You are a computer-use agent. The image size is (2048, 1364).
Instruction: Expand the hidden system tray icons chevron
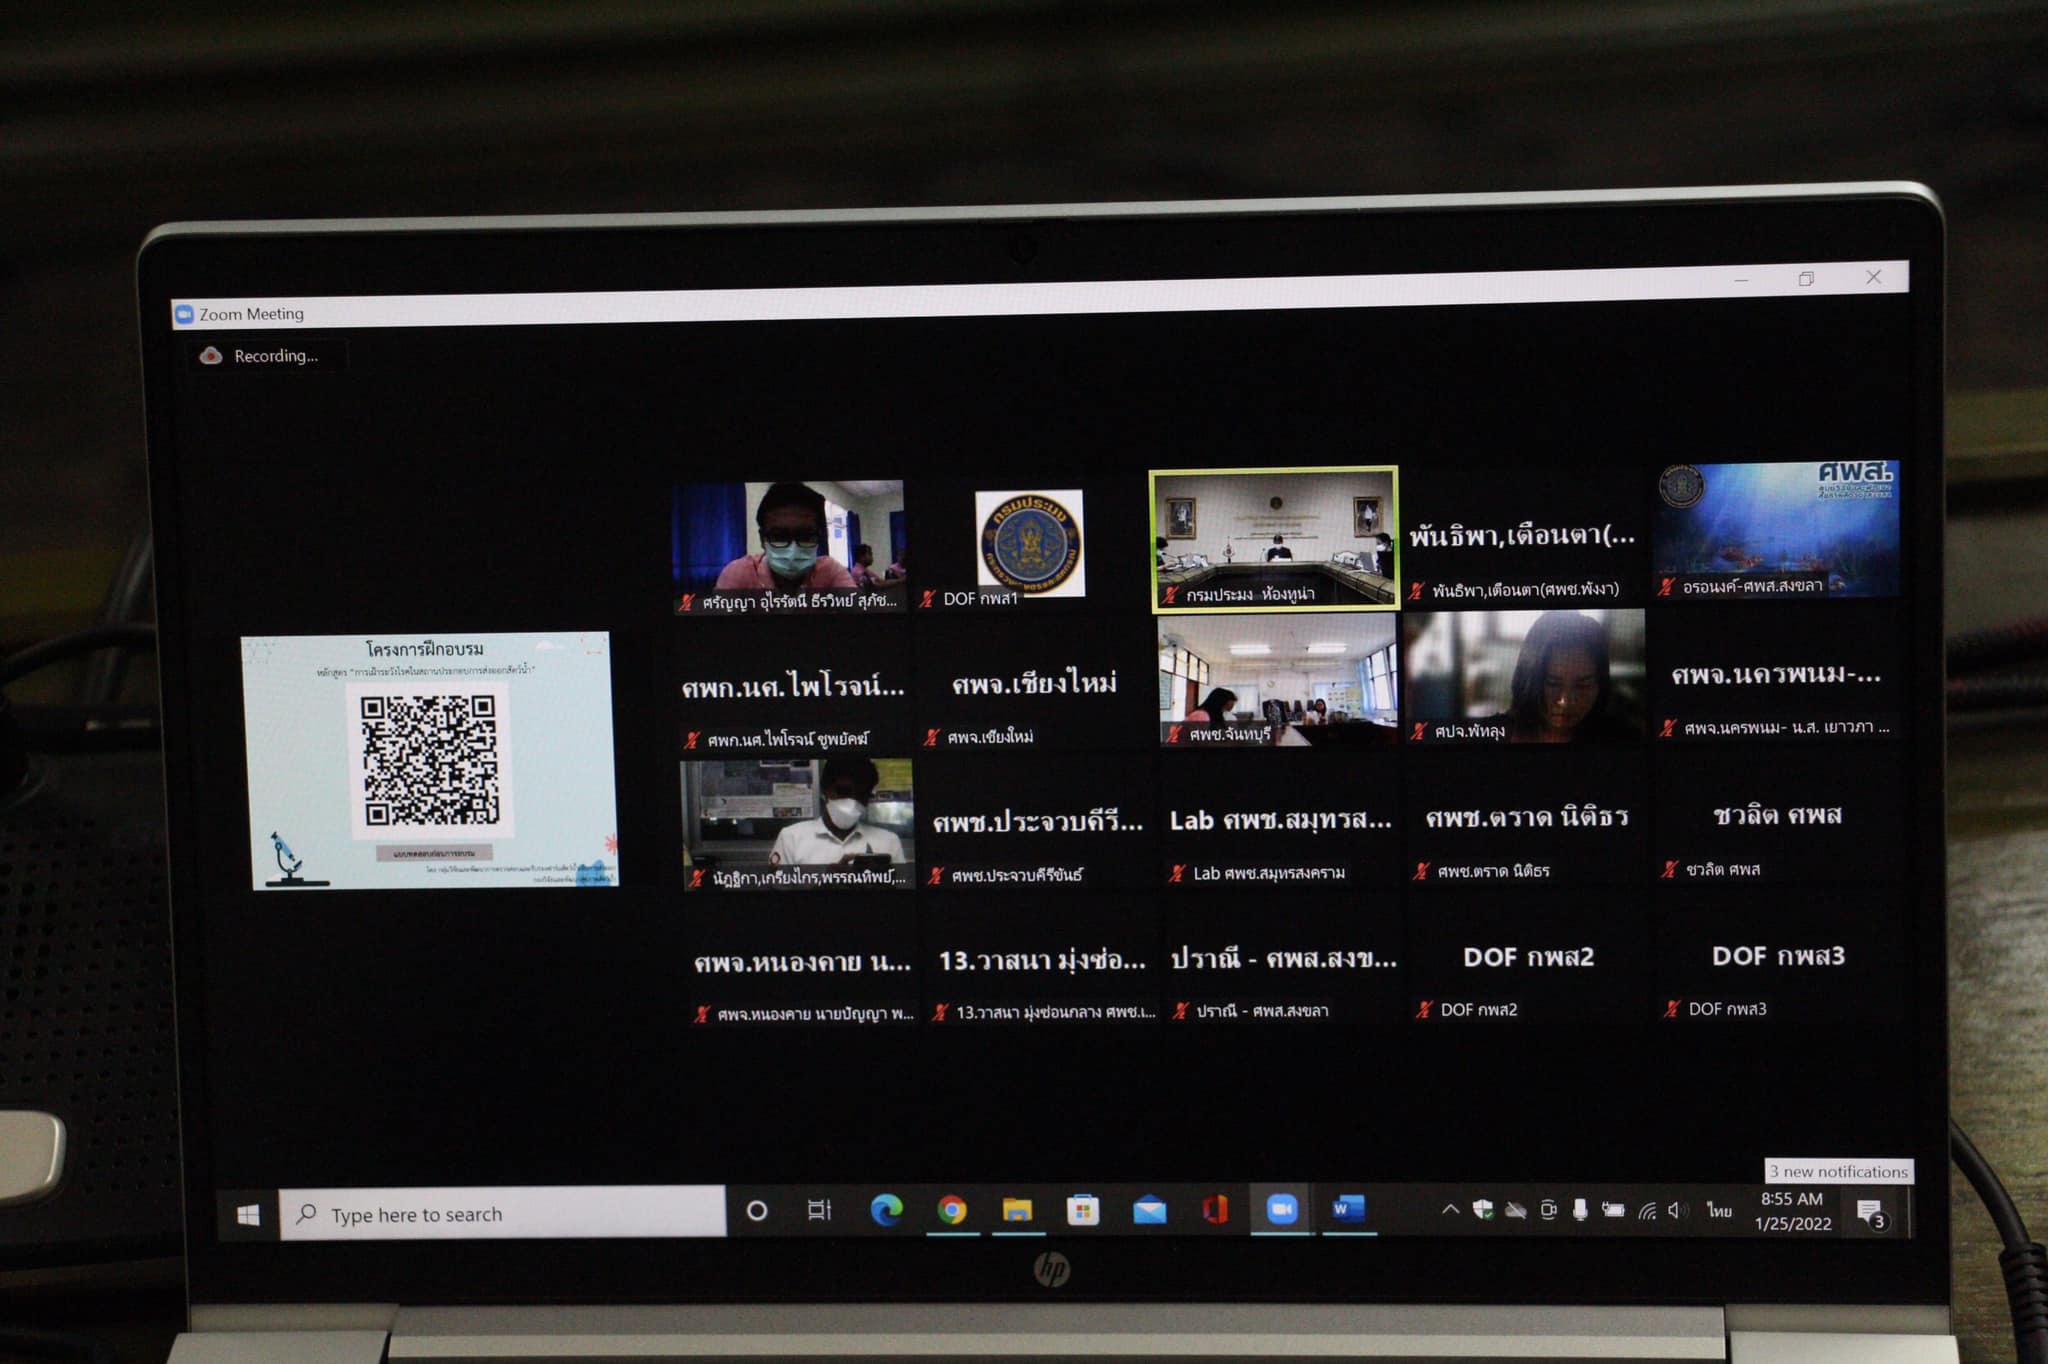pyautogui.click(x=1450, y=1209)
